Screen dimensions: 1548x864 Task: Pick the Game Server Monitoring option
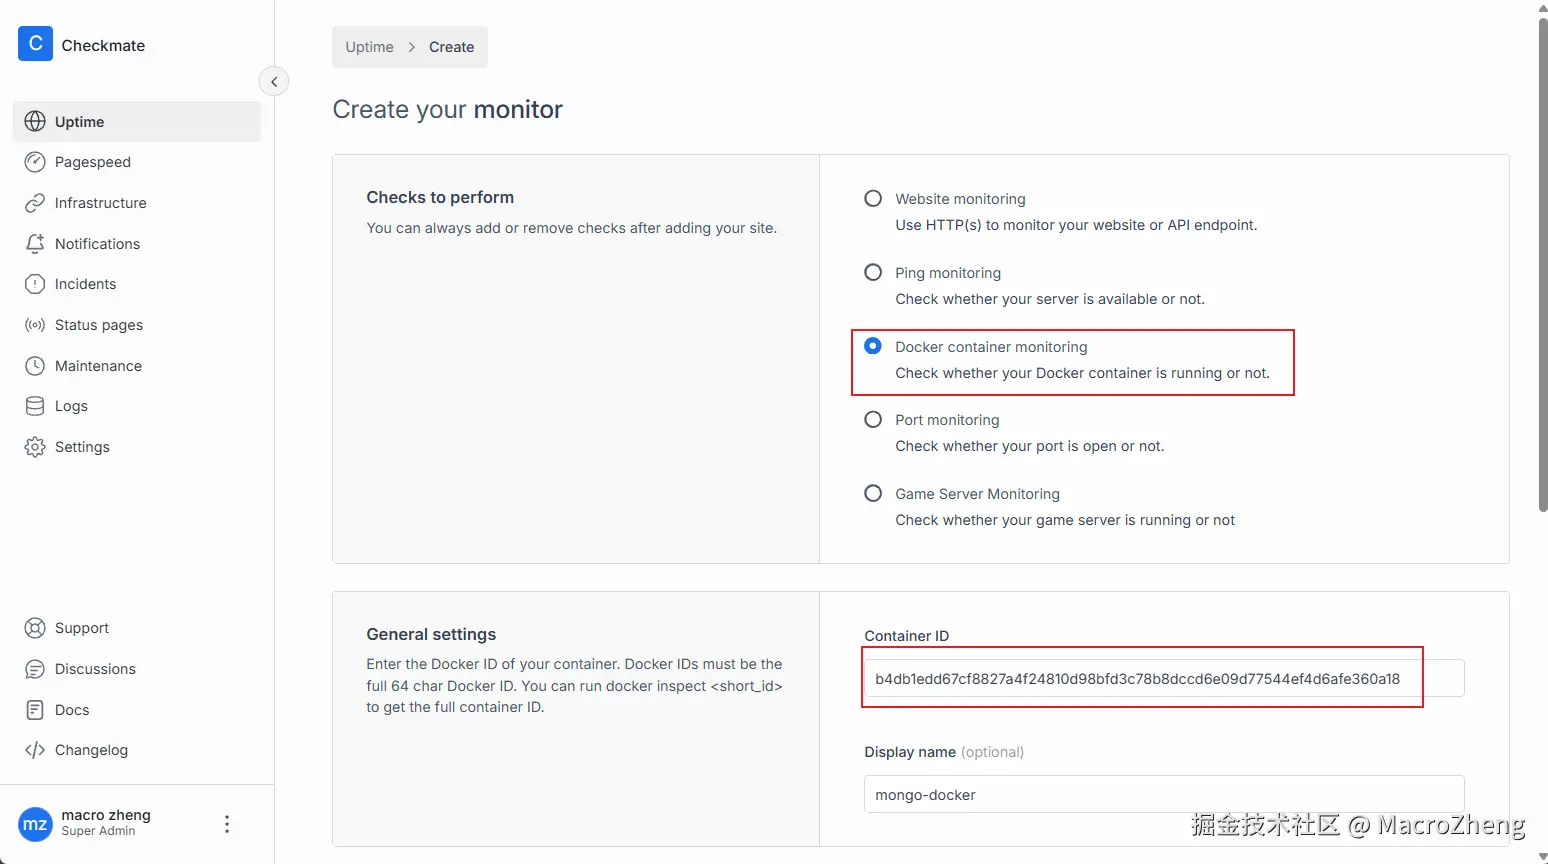click(x=873, y=494)
